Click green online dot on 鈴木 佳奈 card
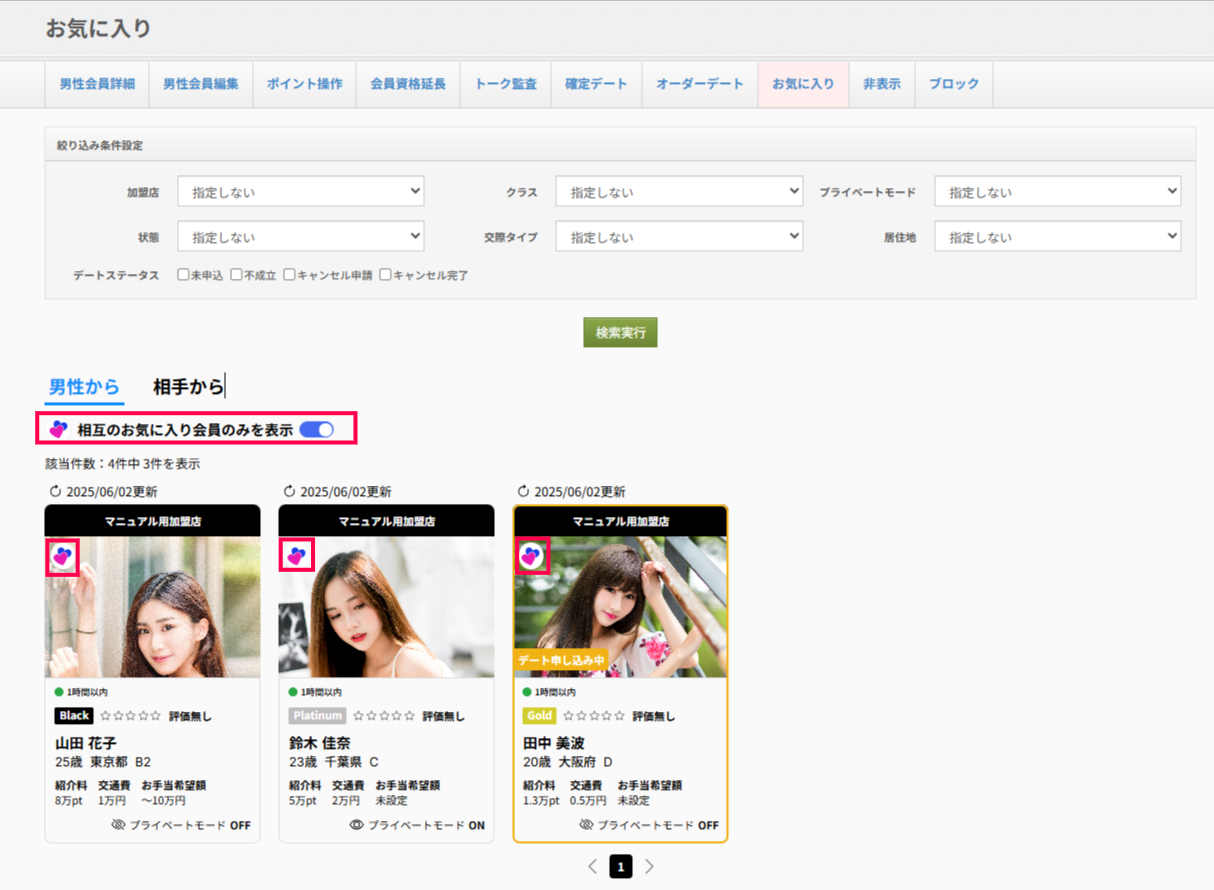1214x890 pixels. point(293,692)
